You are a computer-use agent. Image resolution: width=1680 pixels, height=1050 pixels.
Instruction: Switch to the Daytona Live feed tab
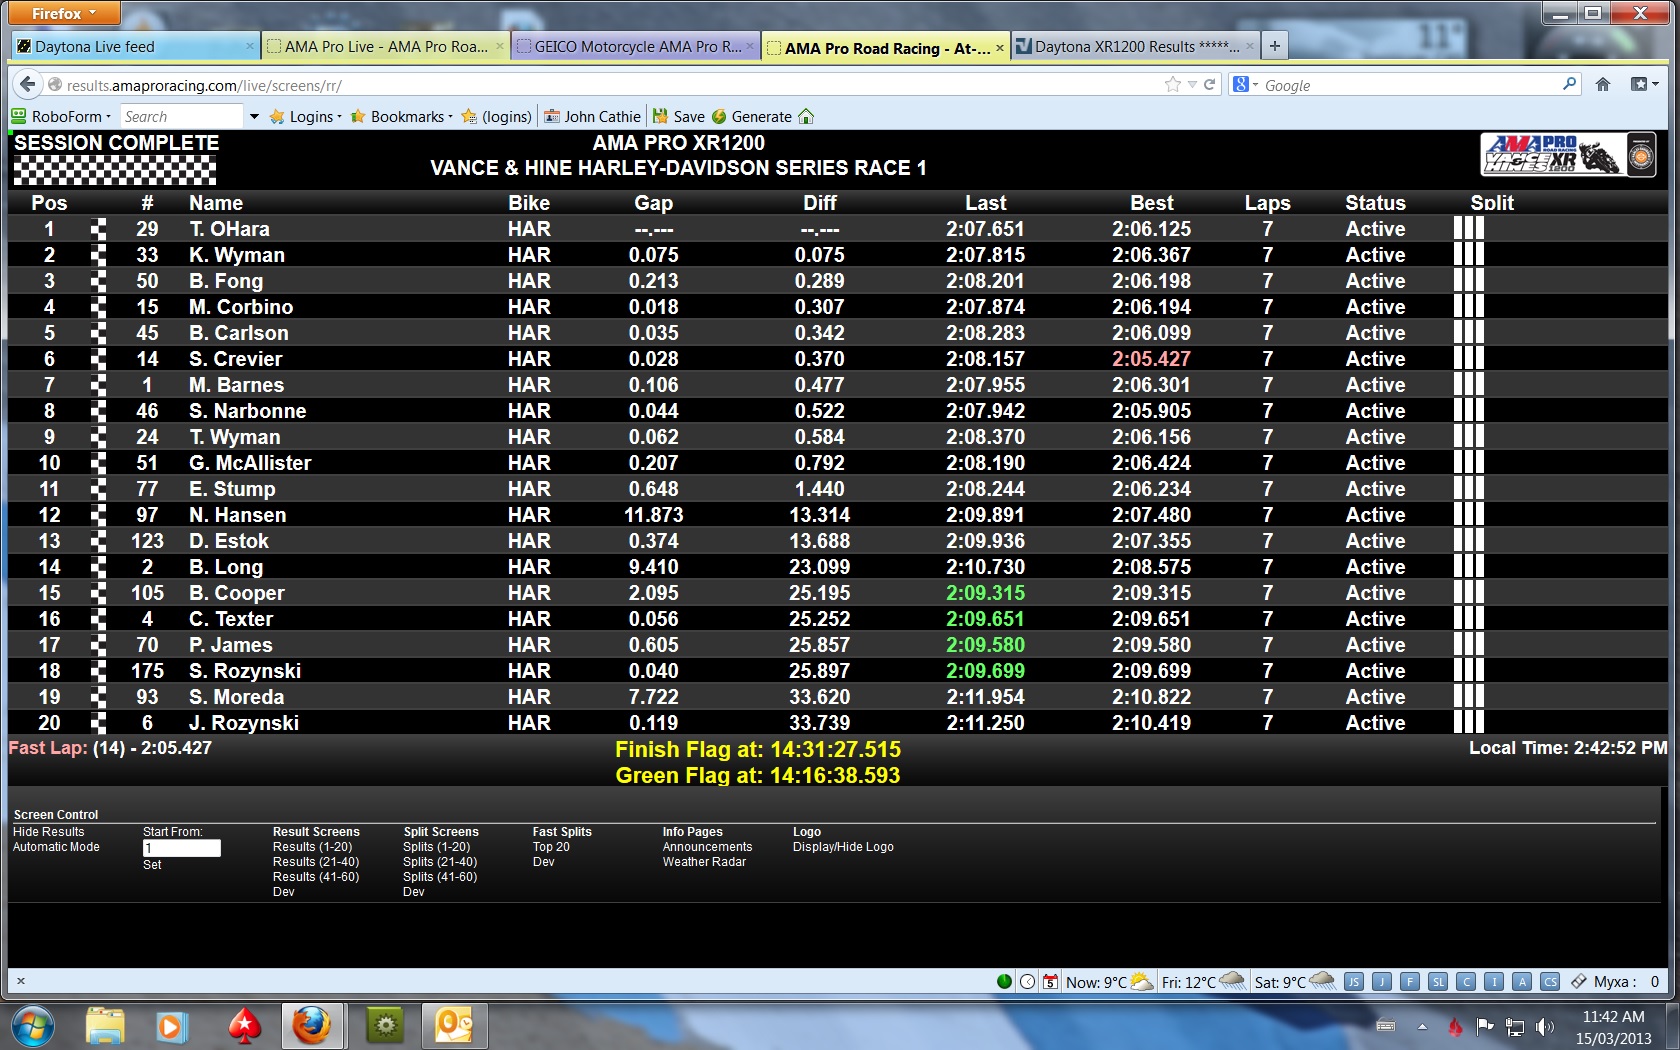click(131, 47)
